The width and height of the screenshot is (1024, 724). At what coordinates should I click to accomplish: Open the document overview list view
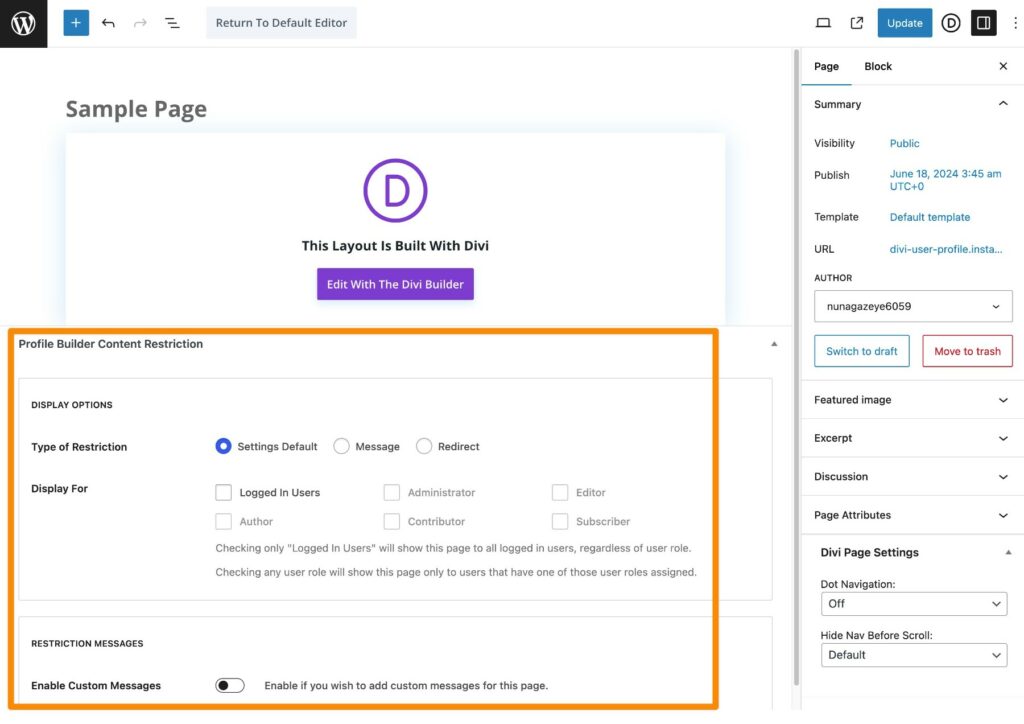click(172, 23)
